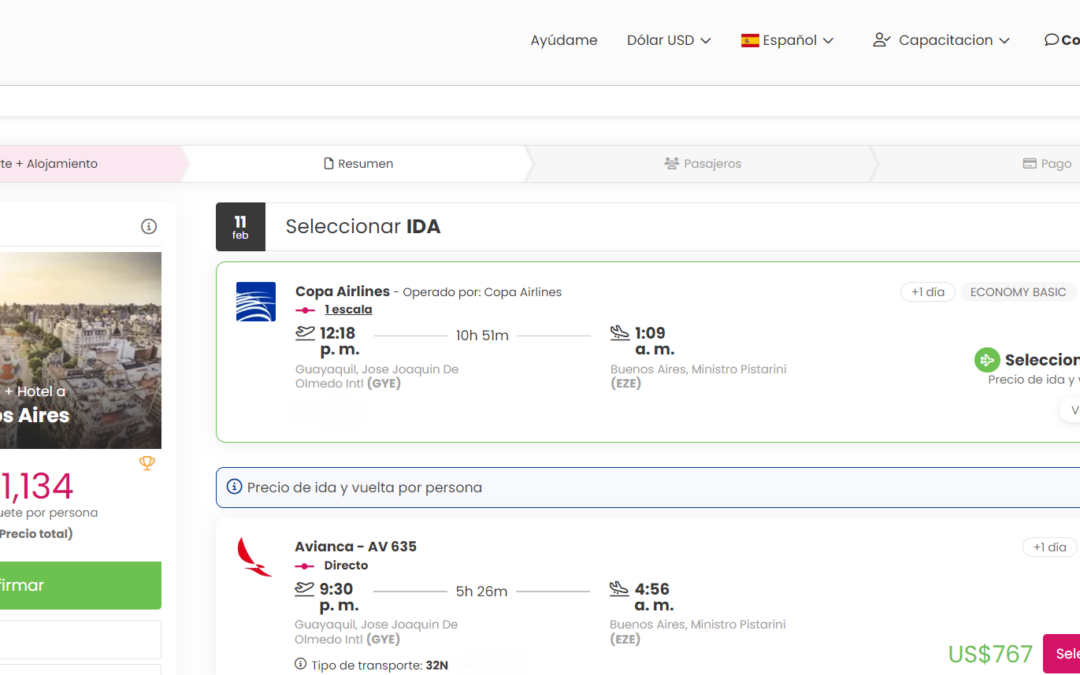The width and height of the screenshot is (1080, 675).
Task: Click the direct-flight icon beside Directo
Action: (x=304, y=565)
